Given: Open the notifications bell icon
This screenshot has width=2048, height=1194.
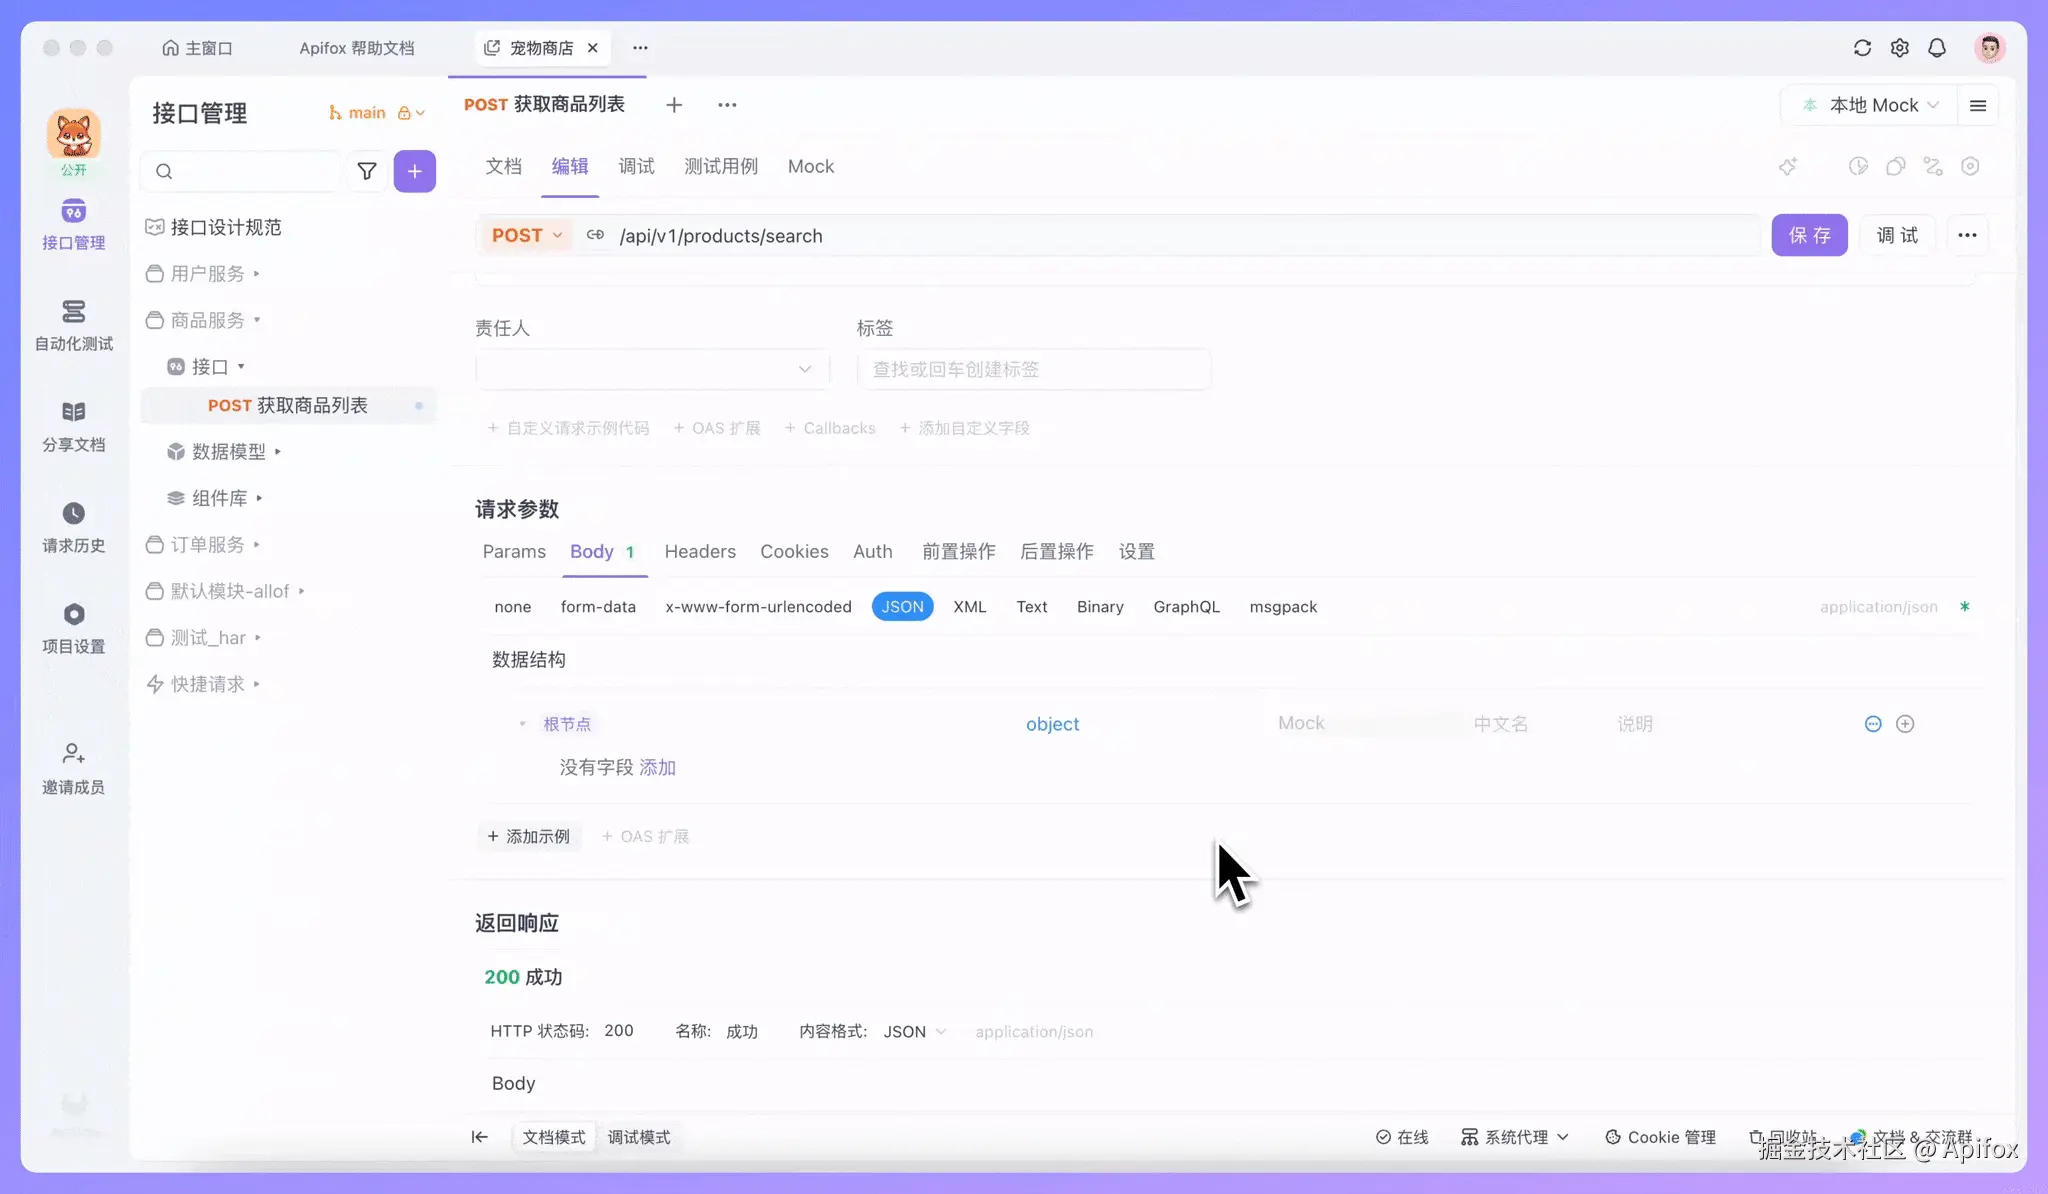Looking at the screenshot, I should pos(1937,48).
